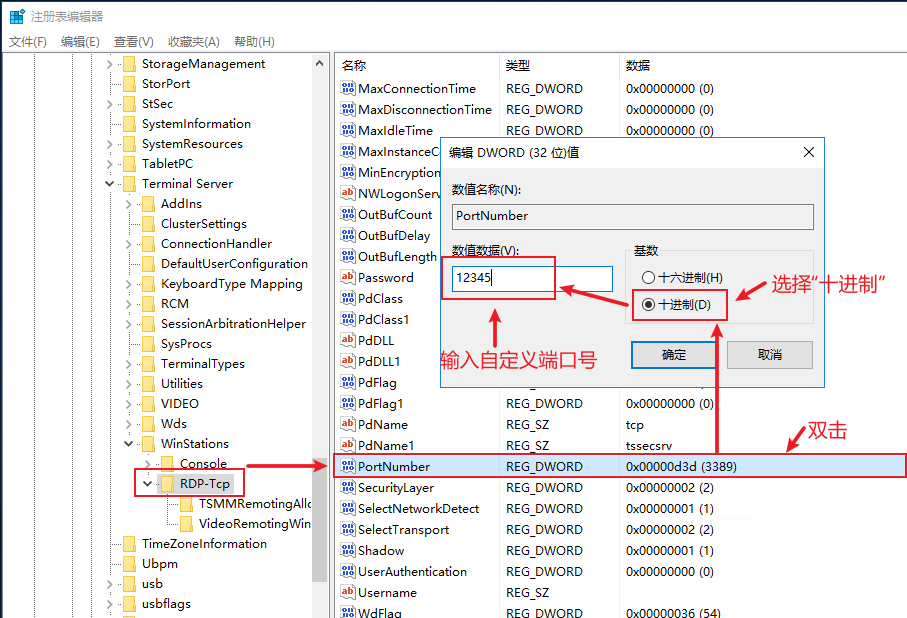The image size is (907, 618).
Task: Collapse the RDP-Tcp tree node
Action: pyautogui.click(x=148, y=483)
